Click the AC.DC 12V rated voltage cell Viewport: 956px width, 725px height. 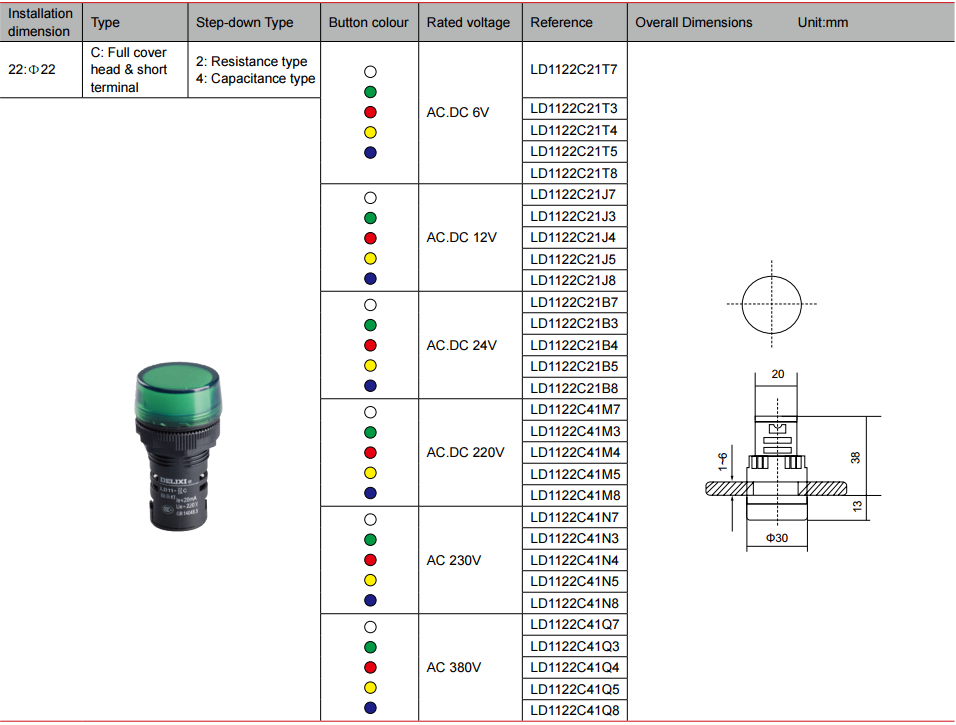coord(470,237)
